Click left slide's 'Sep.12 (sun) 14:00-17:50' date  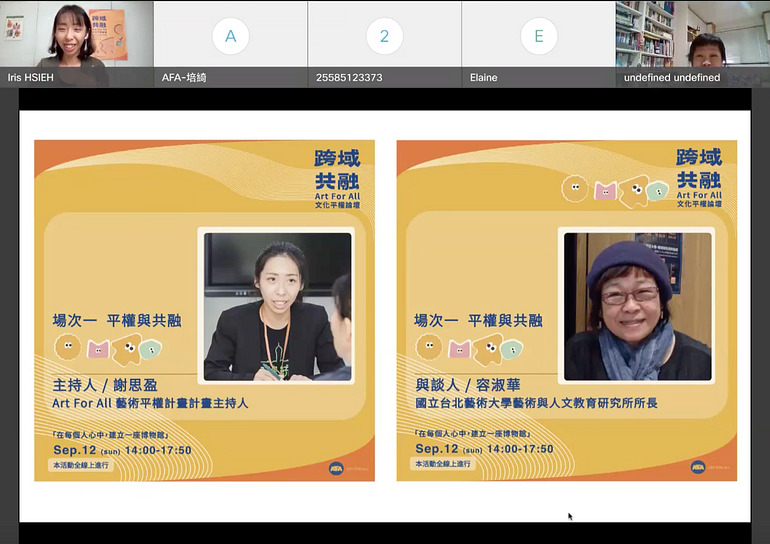(122, 450)
